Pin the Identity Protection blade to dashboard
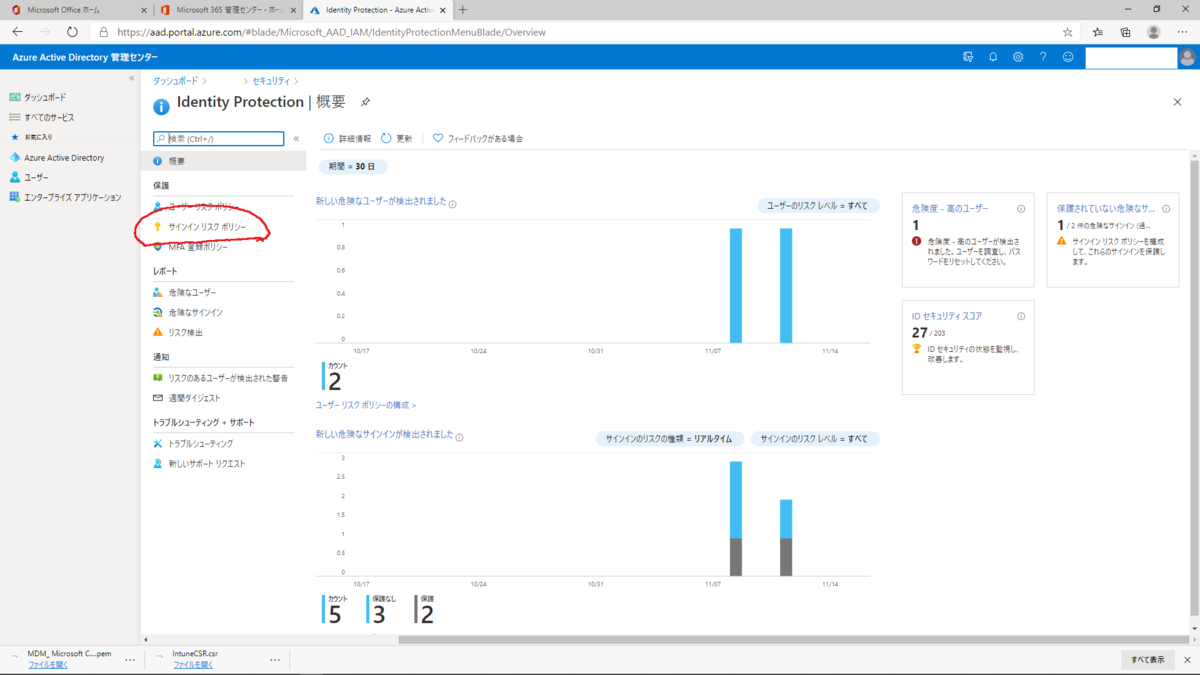 365,102
